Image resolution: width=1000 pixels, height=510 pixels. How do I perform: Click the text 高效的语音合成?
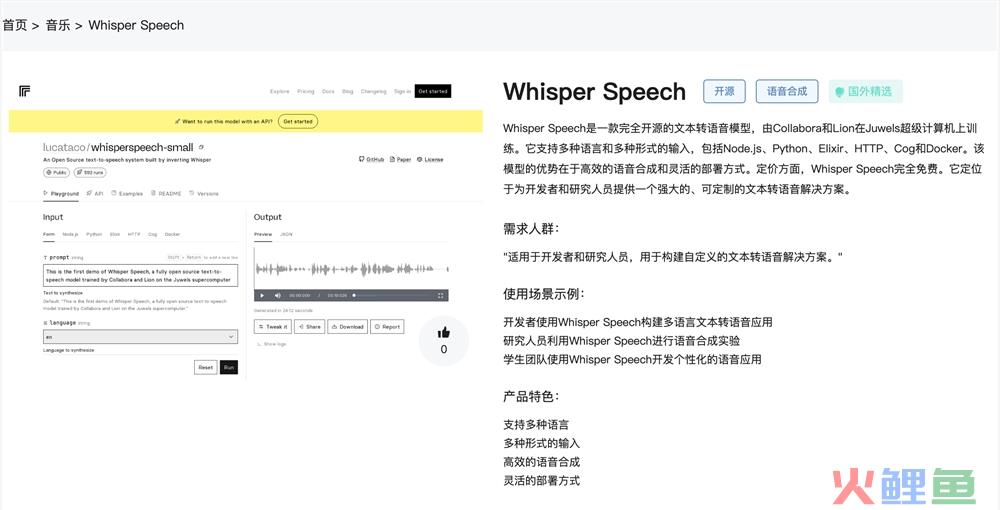click(541, 462)
